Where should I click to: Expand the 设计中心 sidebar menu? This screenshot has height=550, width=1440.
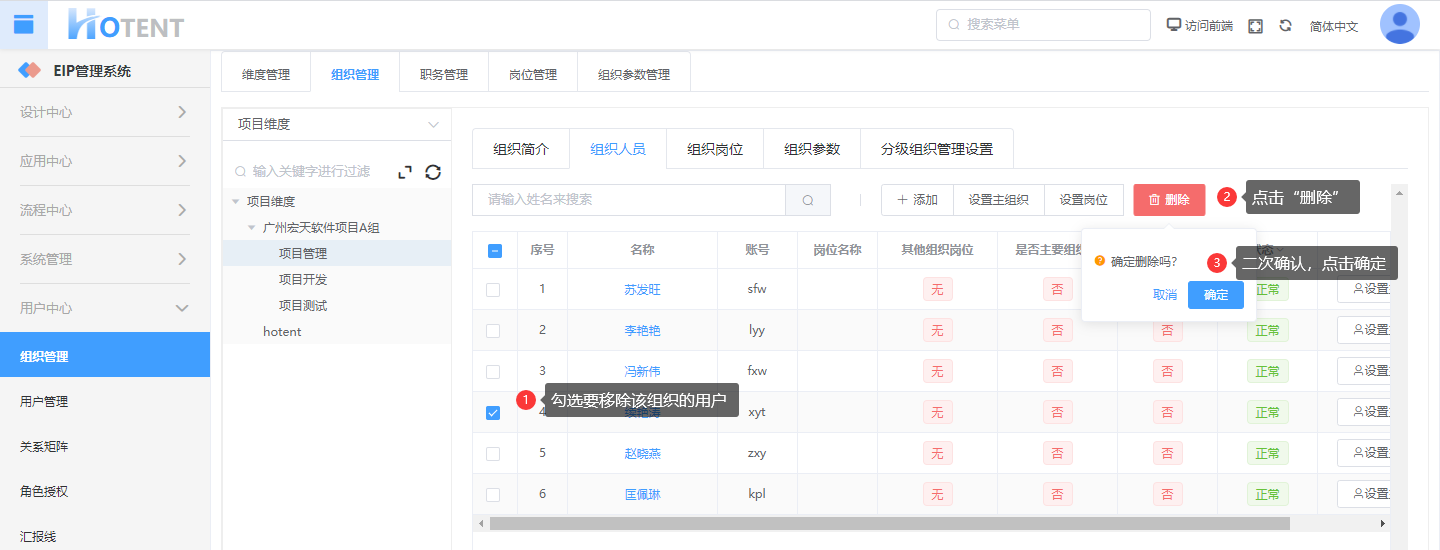[104, 112]
